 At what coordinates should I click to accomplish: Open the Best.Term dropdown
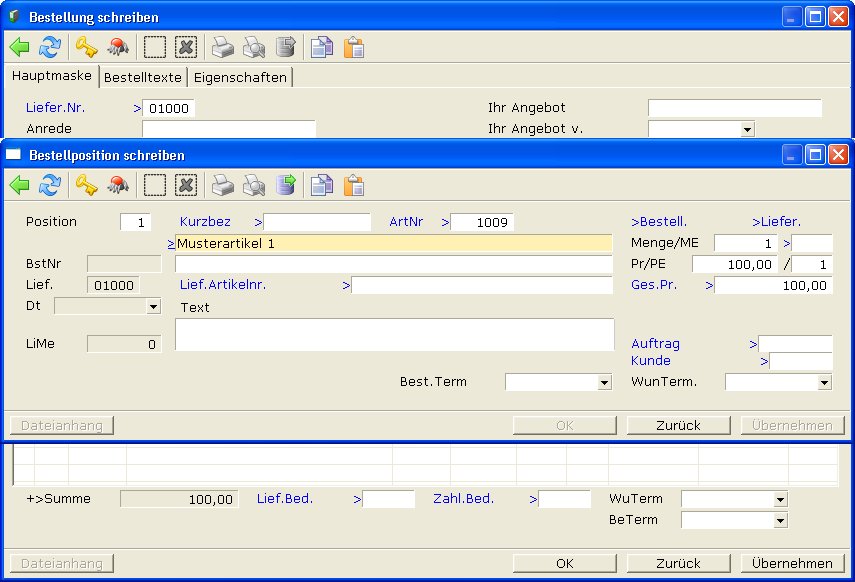[604, 382]
